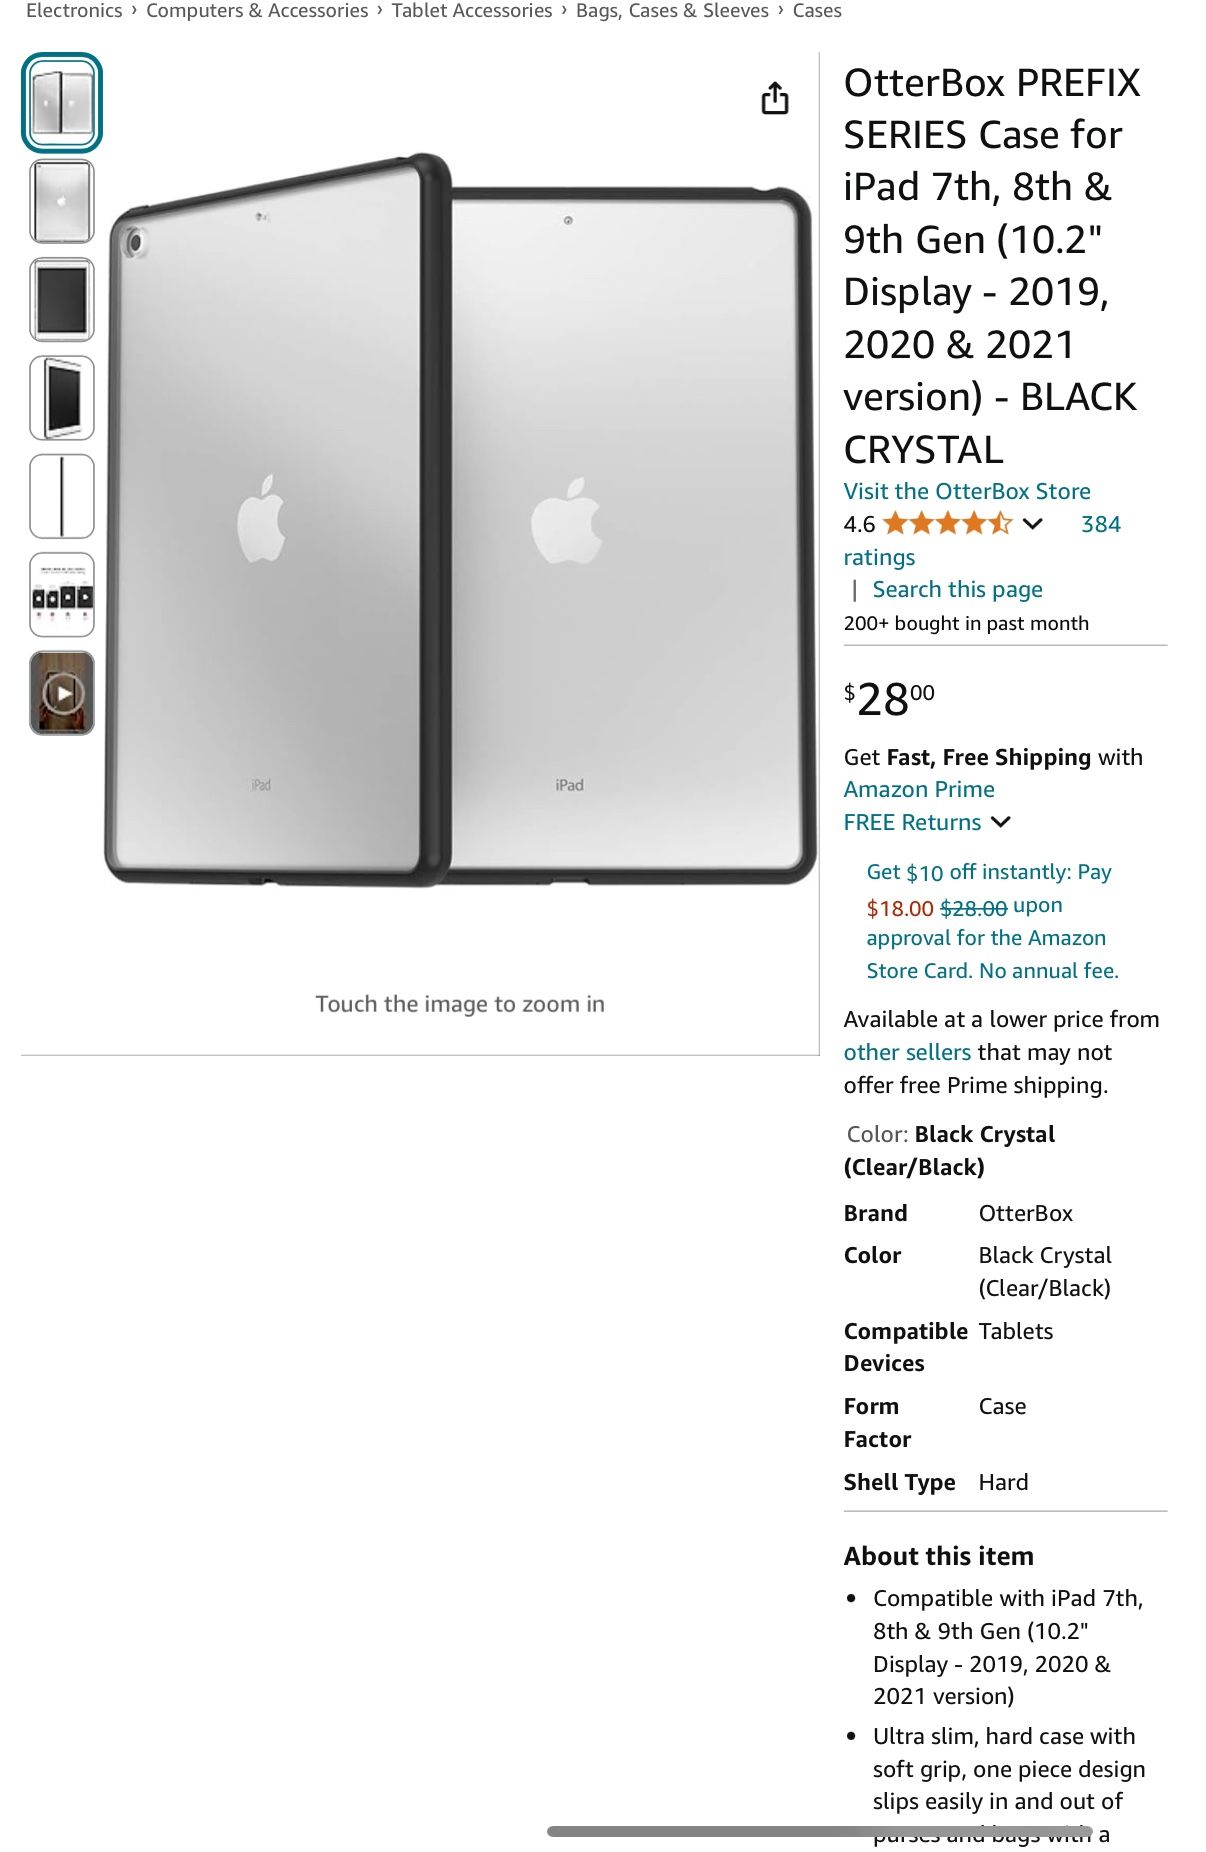Expand the FREE Returns chevron

click(1001, 822)
